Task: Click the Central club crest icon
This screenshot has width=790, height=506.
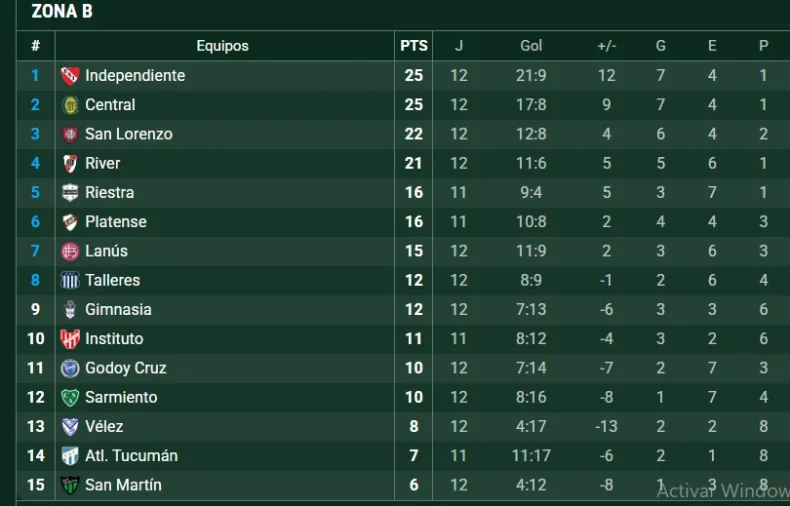Action: click(x=70, y=105)
